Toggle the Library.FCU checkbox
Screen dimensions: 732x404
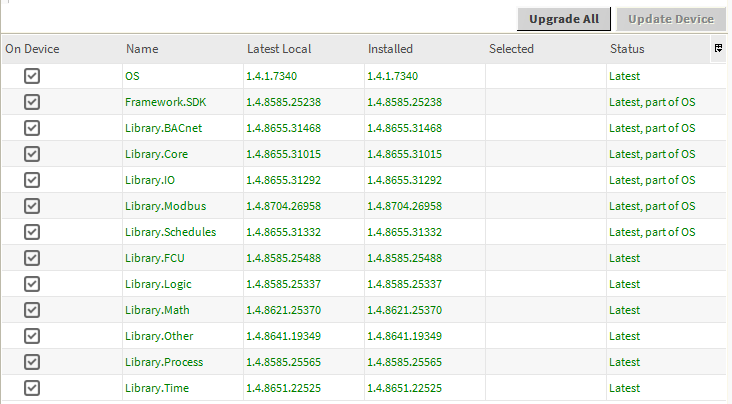click(x=32, y=258)
